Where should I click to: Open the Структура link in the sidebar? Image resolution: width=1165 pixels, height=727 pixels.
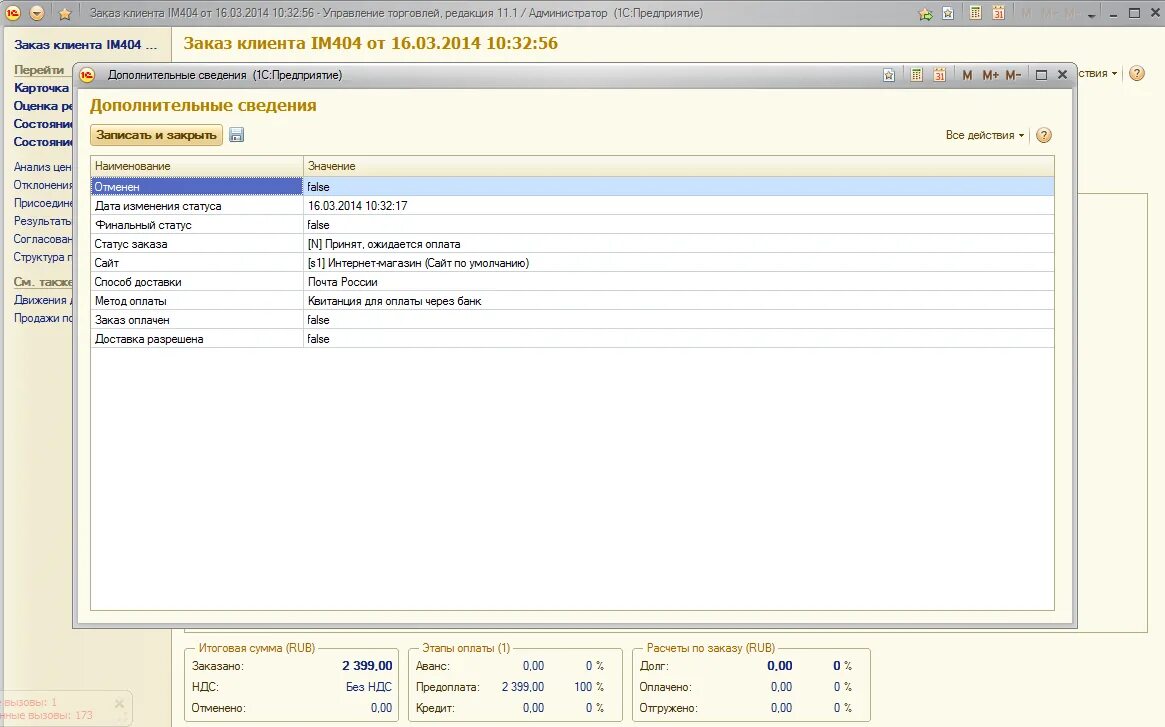click(x=43, y=257)
